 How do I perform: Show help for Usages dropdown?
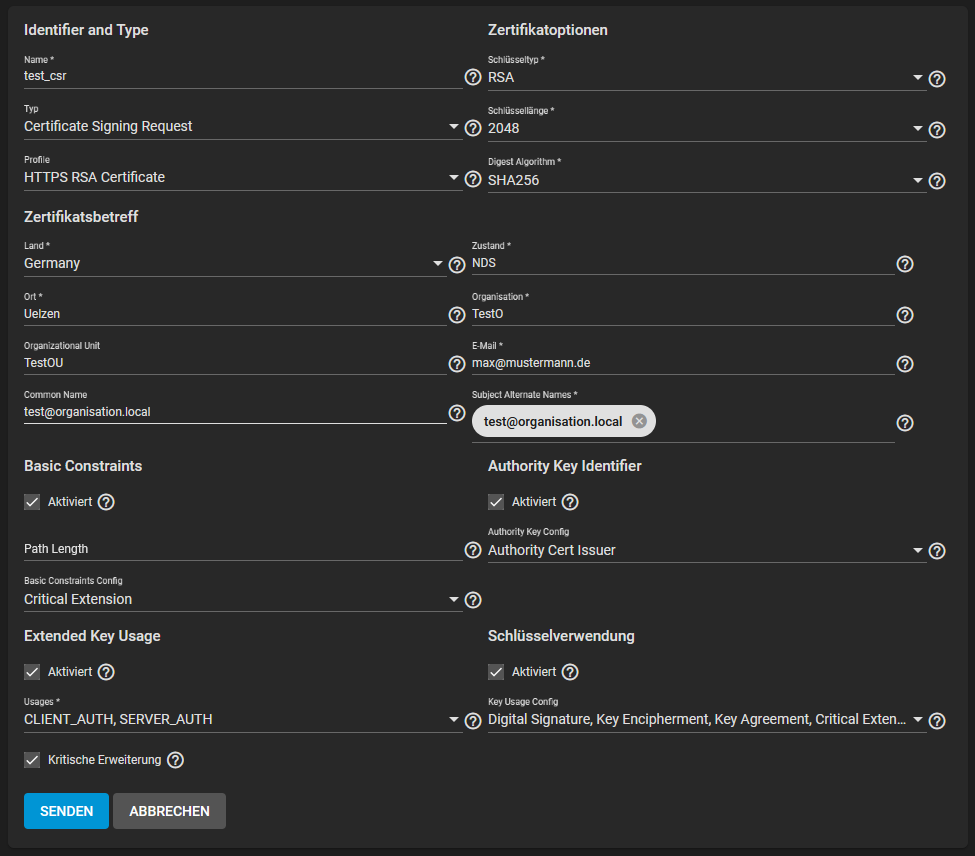click(473, 721)
